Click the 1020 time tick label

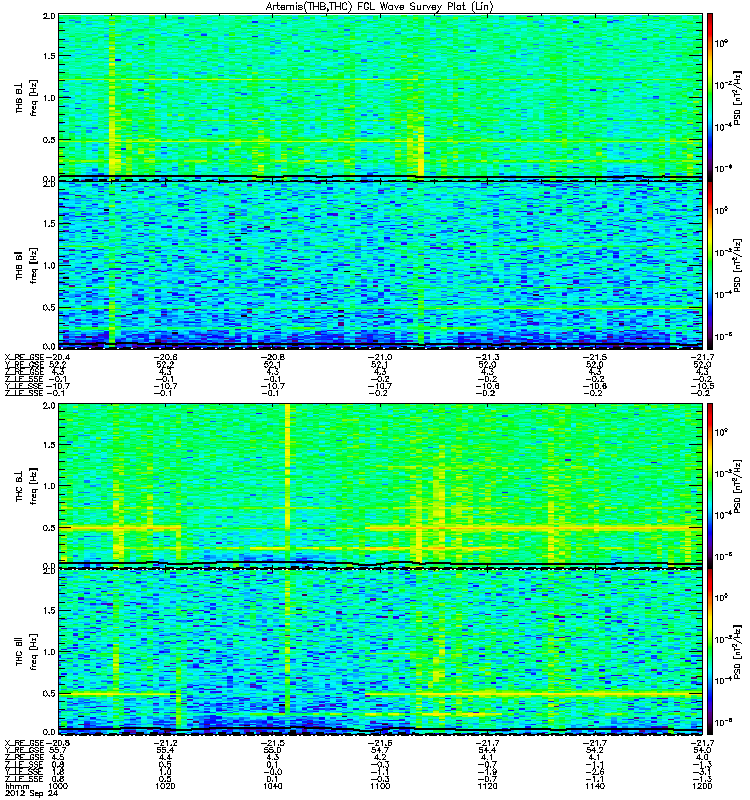point(166,785)
